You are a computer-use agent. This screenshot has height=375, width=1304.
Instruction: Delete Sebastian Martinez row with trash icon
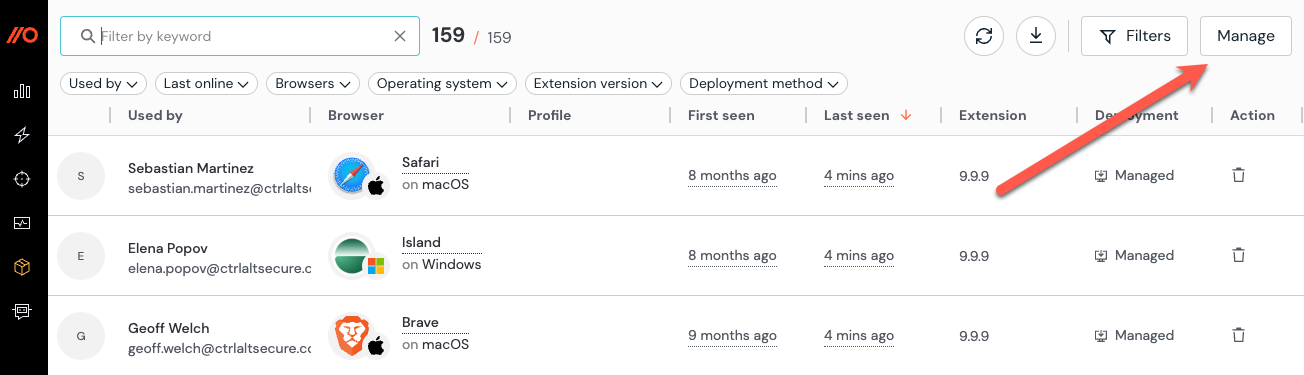coord(1238,175)
